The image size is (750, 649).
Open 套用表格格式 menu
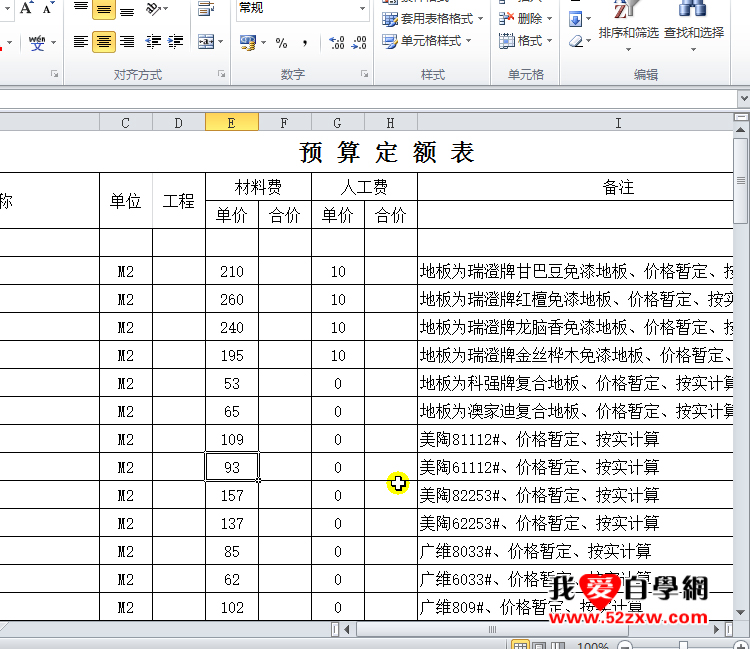click(x=433, y=19)
